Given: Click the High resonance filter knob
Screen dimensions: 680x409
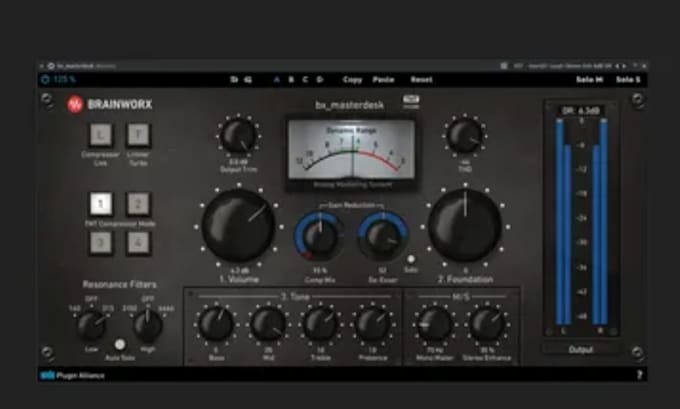Looking at the screenshot, I should [147, 326].
